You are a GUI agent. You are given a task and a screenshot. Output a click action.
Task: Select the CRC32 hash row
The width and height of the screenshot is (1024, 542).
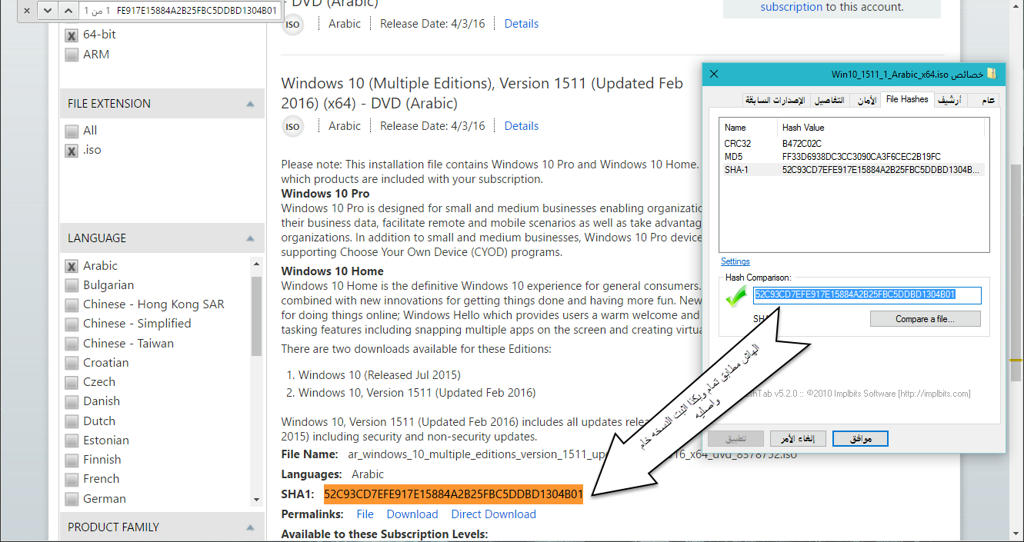[x=854, y=143]
